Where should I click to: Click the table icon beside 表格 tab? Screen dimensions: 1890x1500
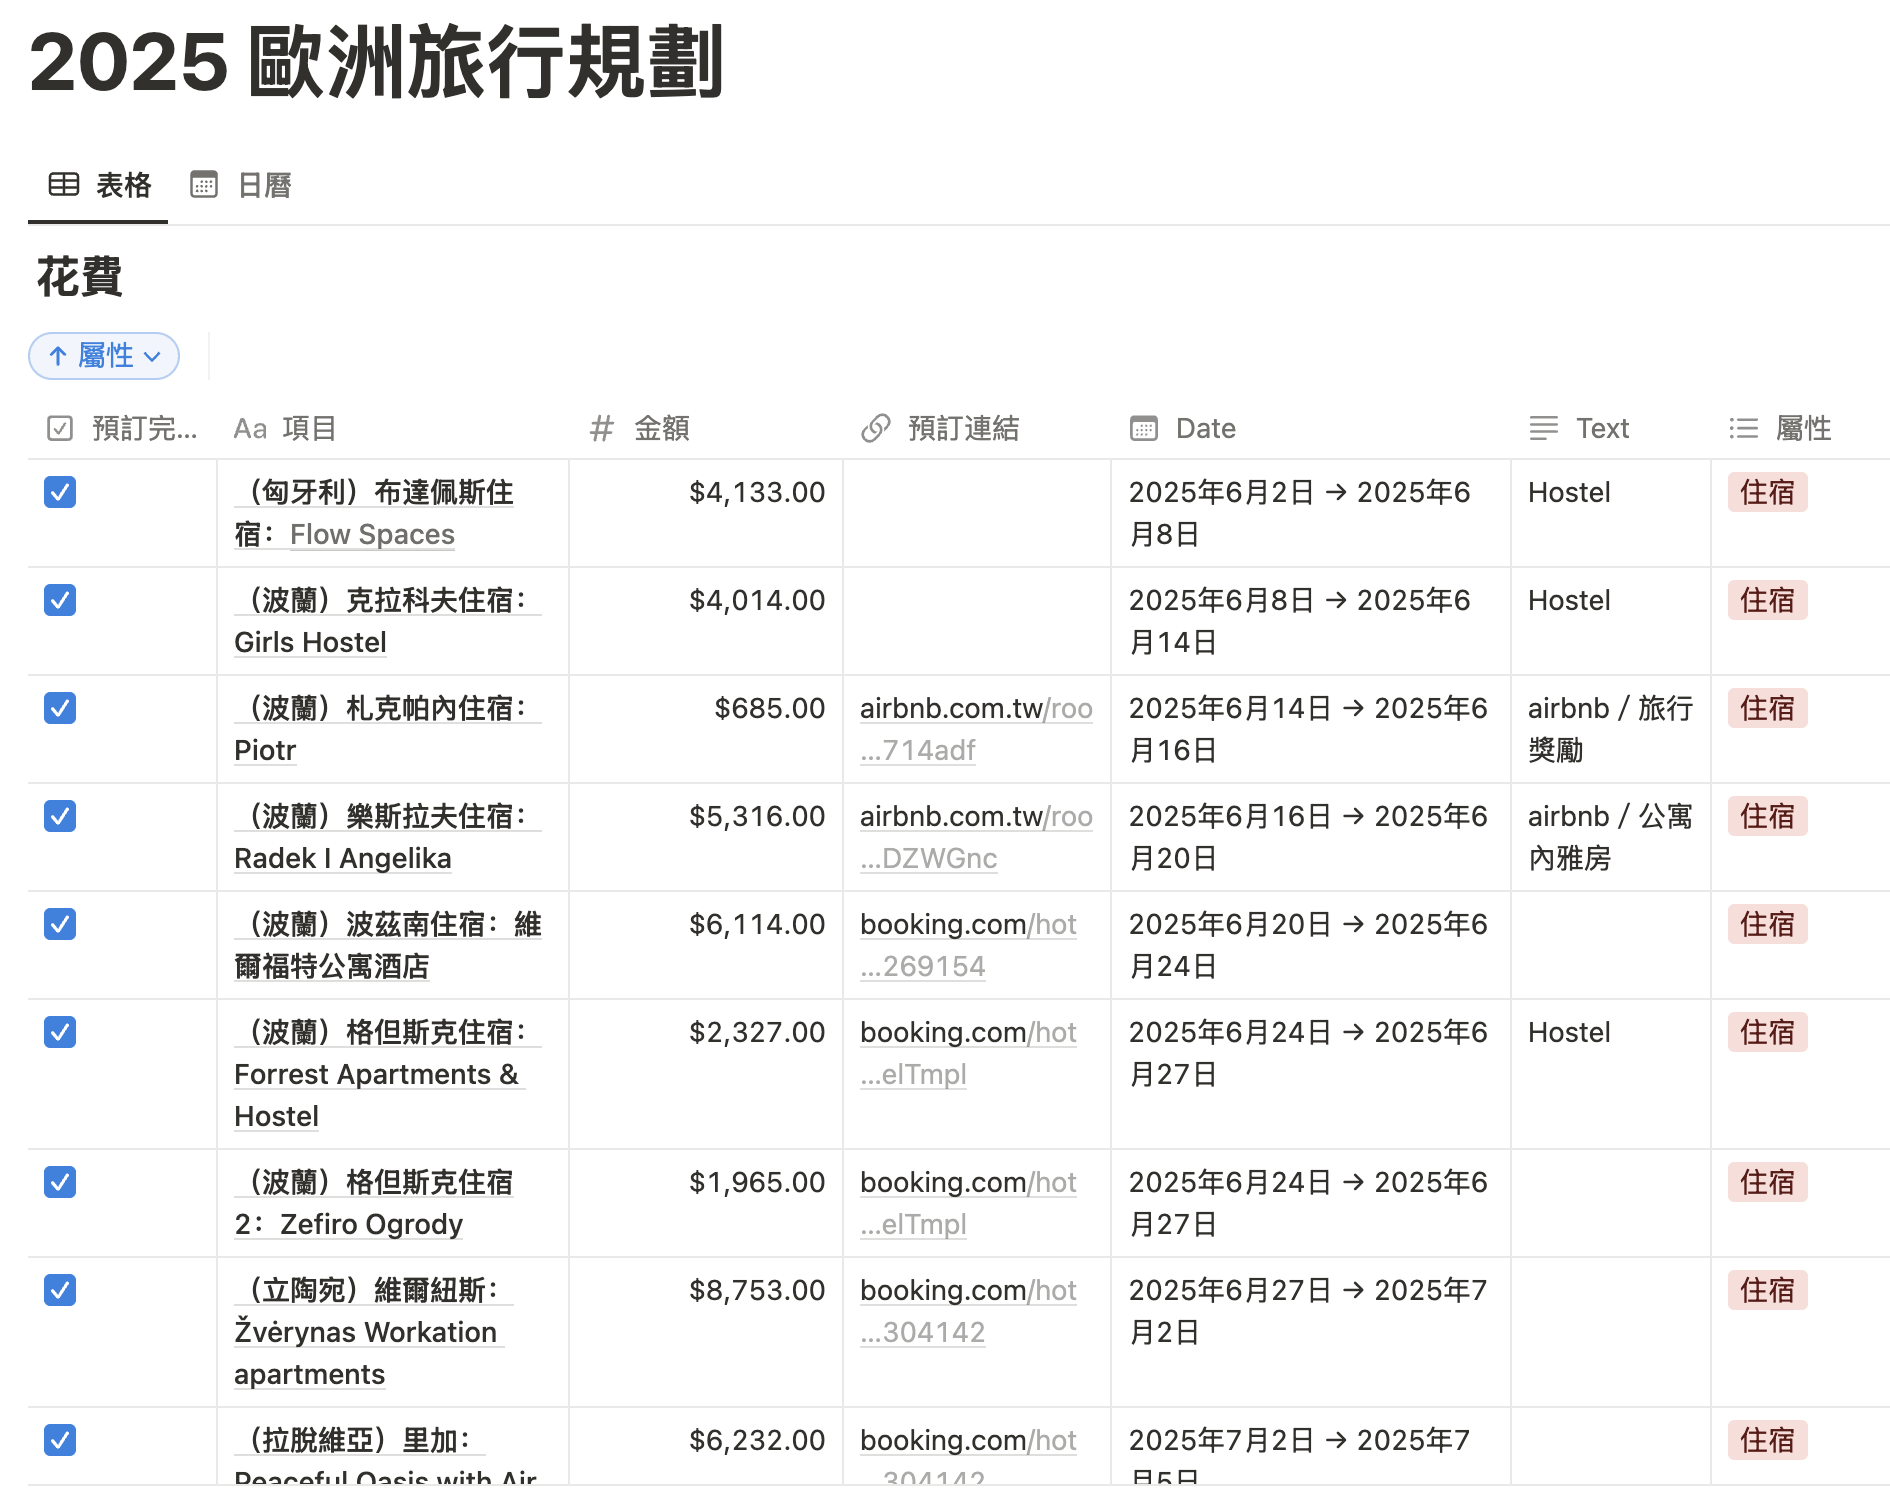(64, 184)
